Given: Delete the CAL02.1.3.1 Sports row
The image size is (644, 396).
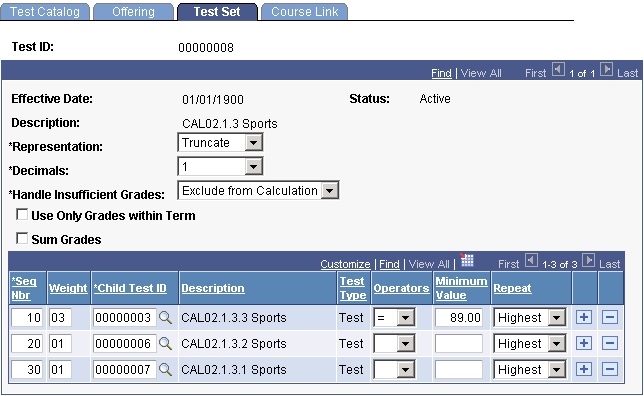Looking at the screenshot, I should click(610, 369).
